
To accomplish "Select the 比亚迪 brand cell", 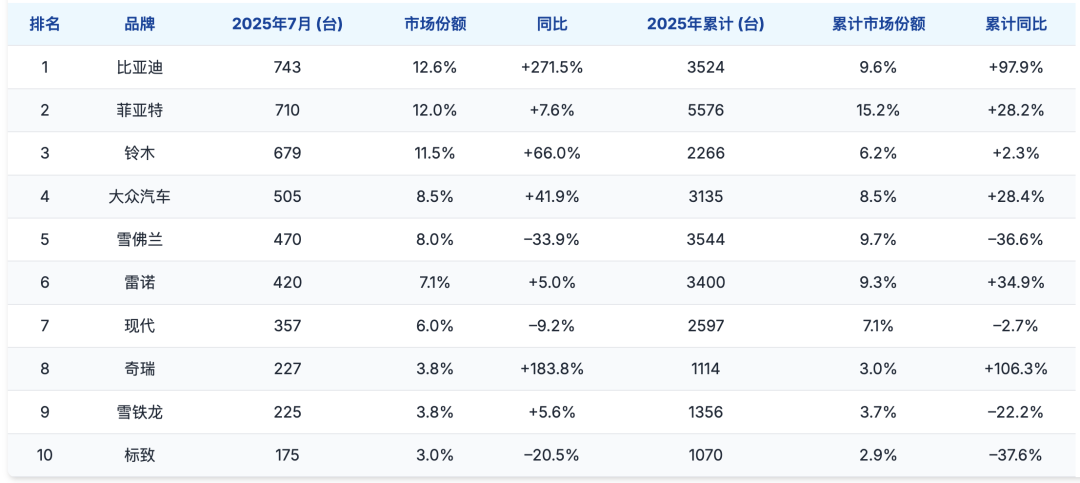I will [x=139, y=68].
